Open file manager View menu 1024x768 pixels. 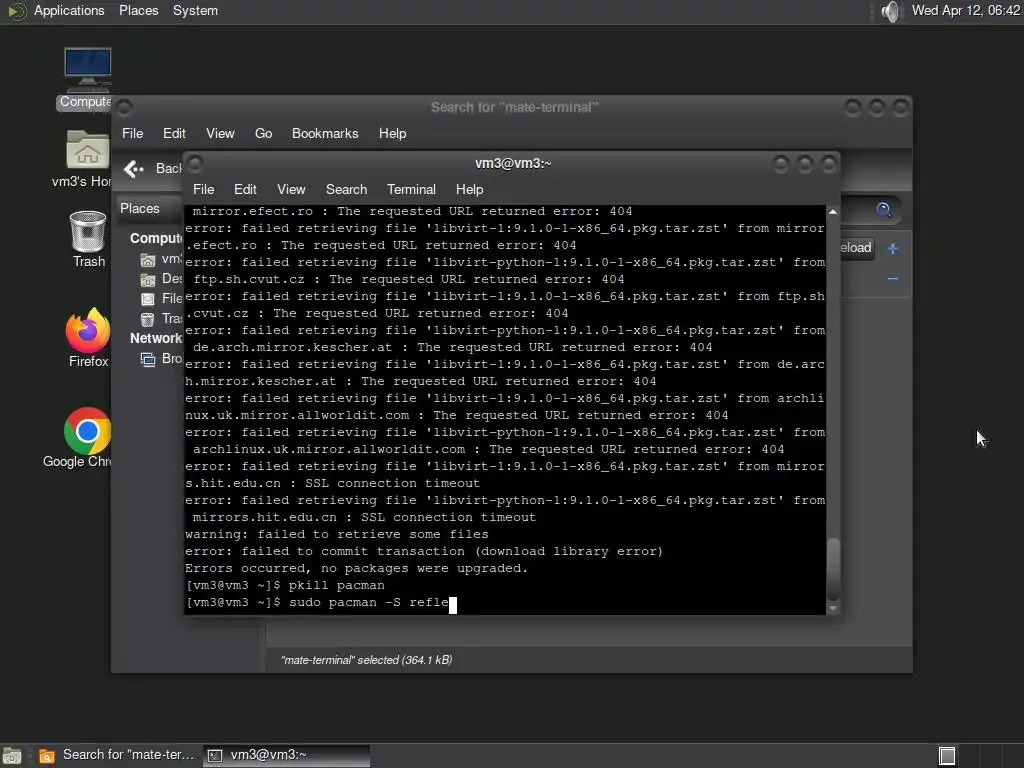[x=220, y=133]
